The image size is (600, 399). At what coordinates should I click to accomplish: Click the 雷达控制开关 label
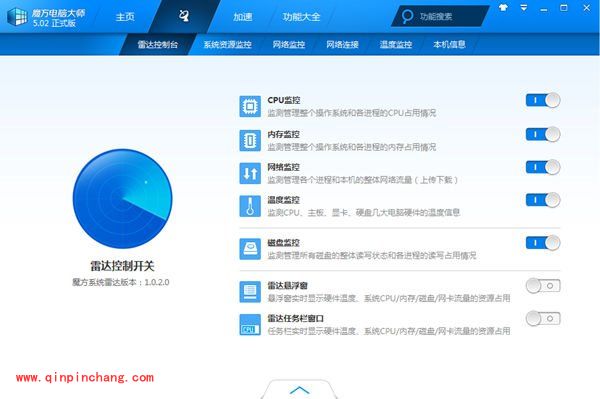122,266
